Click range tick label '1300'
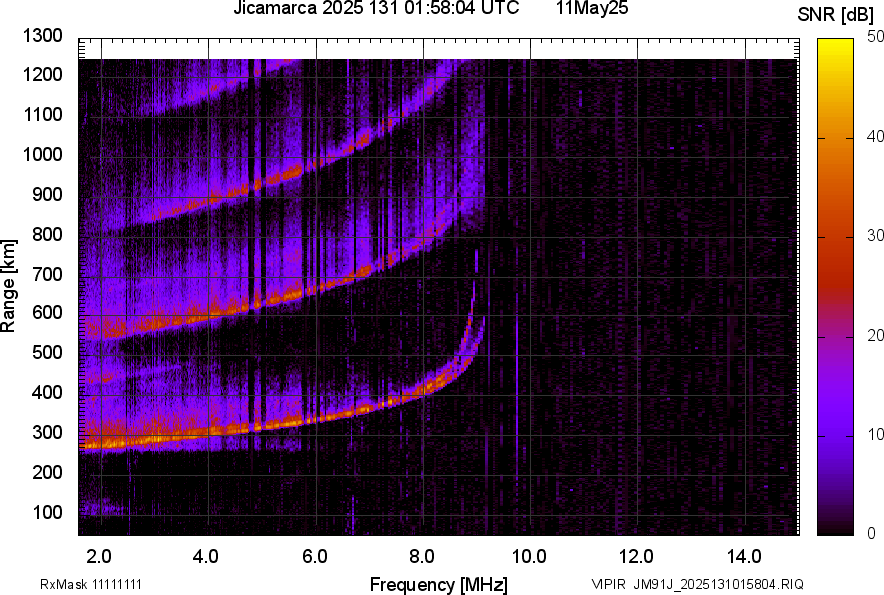 (x=42, y=36)
